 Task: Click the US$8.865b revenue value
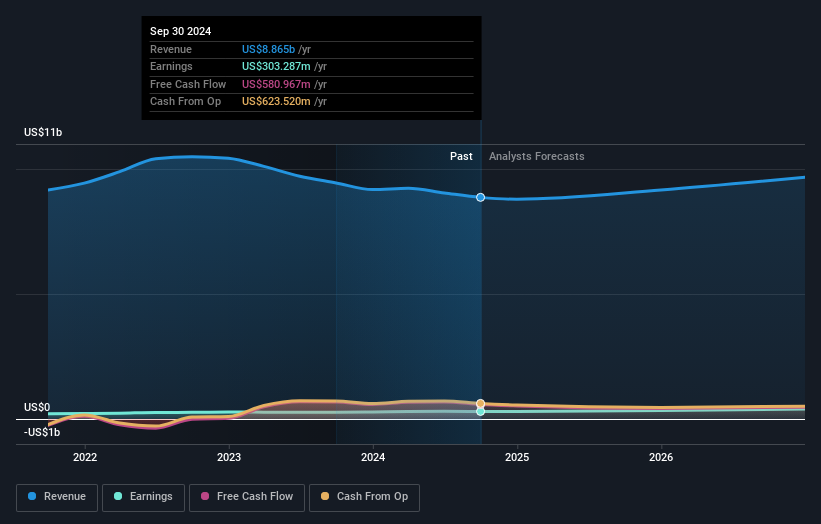(268, 49)
